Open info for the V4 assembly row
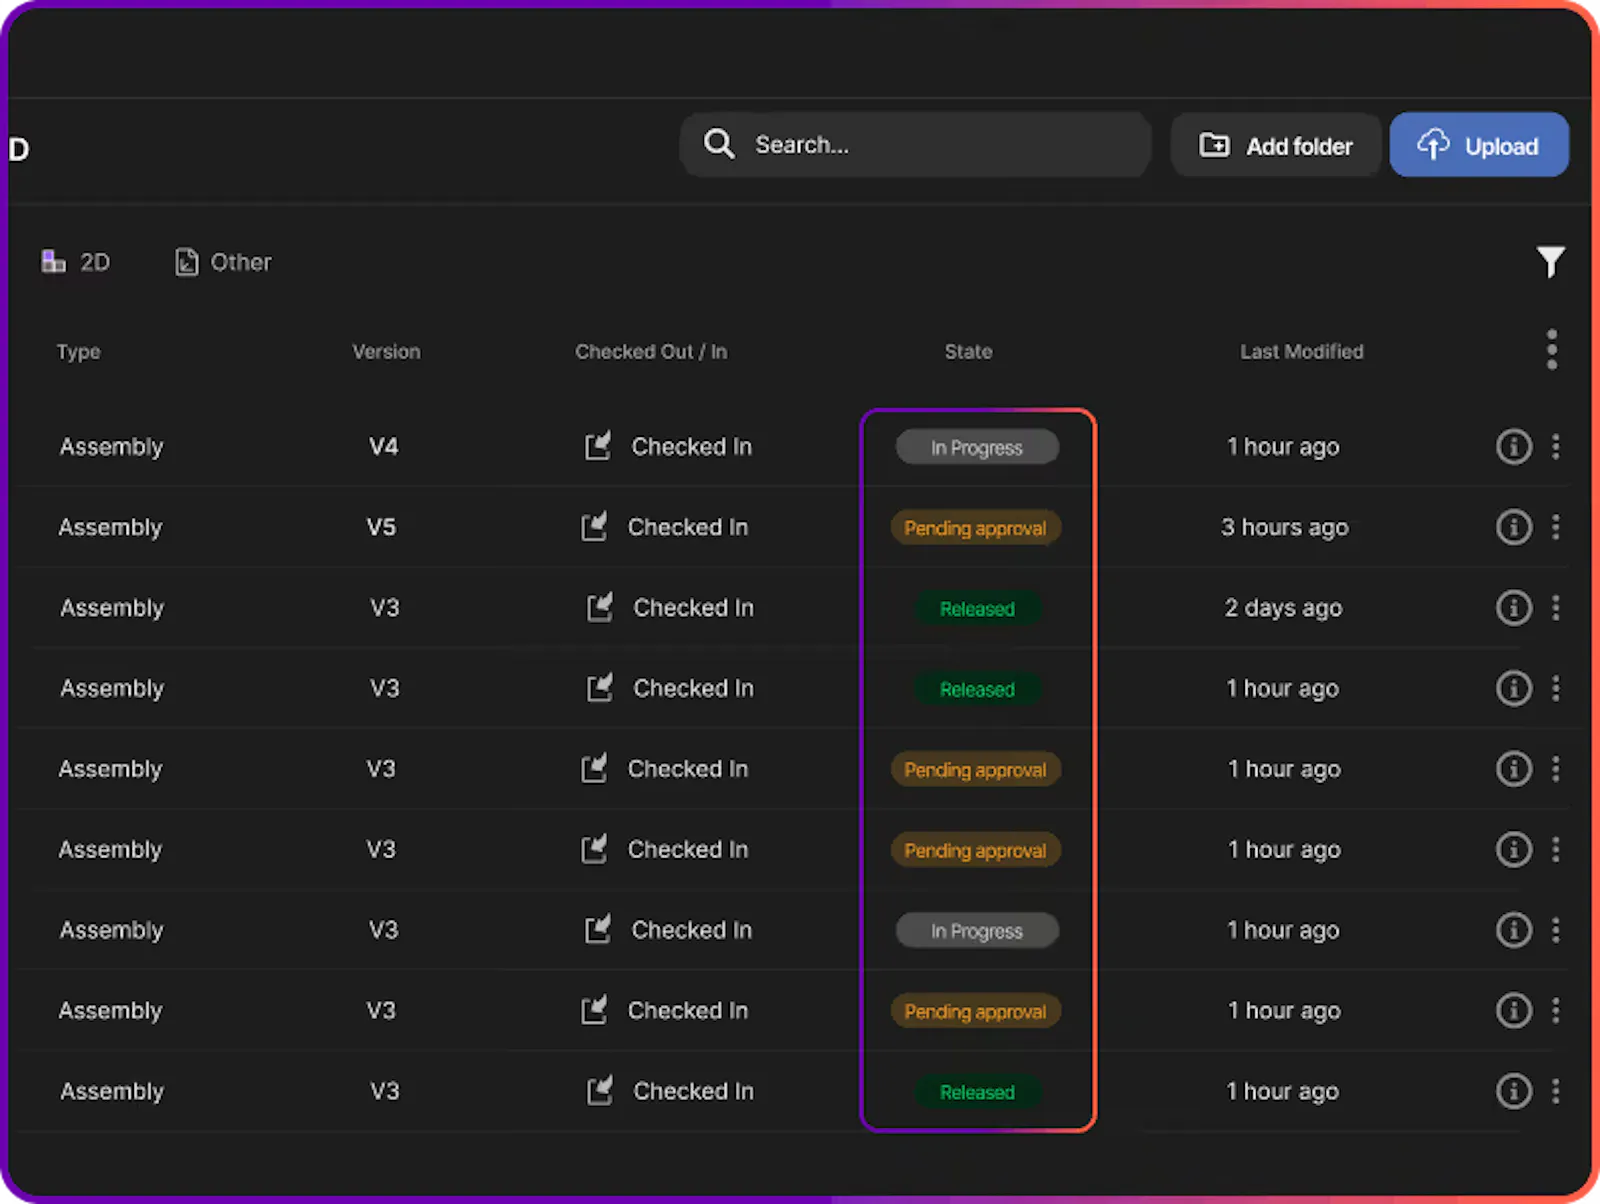Image resolution: width=1600 pixels, height=1204 pixels. pyautogui.click(x=1514, y=446)
